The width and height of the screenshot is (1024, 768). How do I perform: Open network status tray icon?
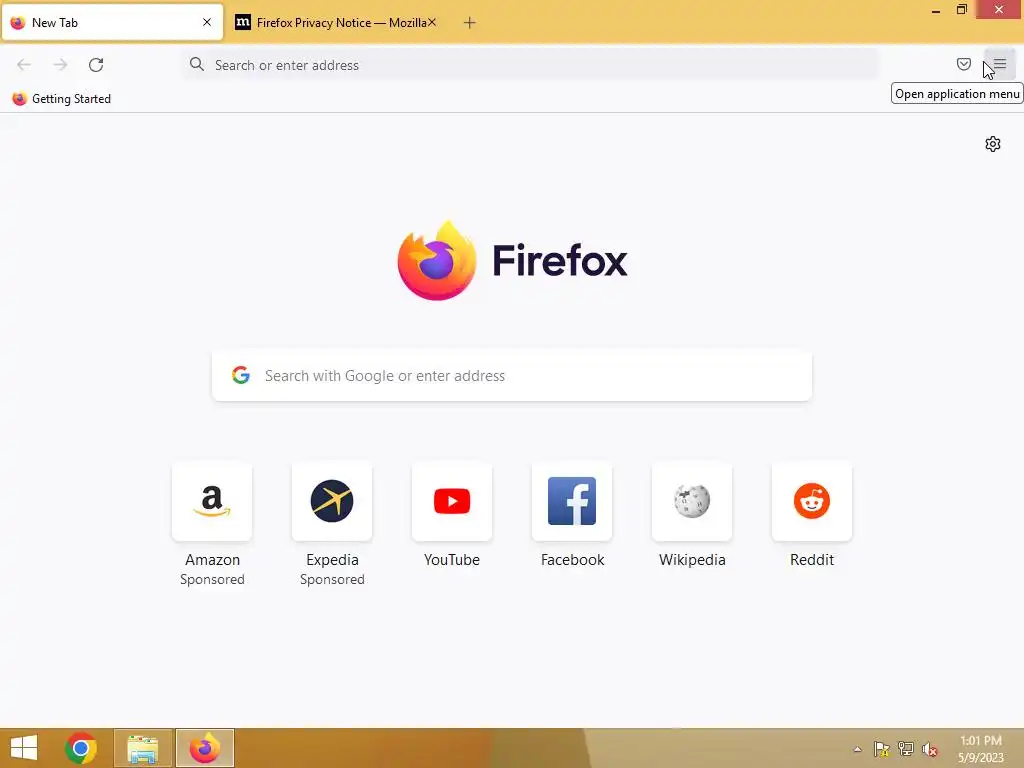coord(906,749)
